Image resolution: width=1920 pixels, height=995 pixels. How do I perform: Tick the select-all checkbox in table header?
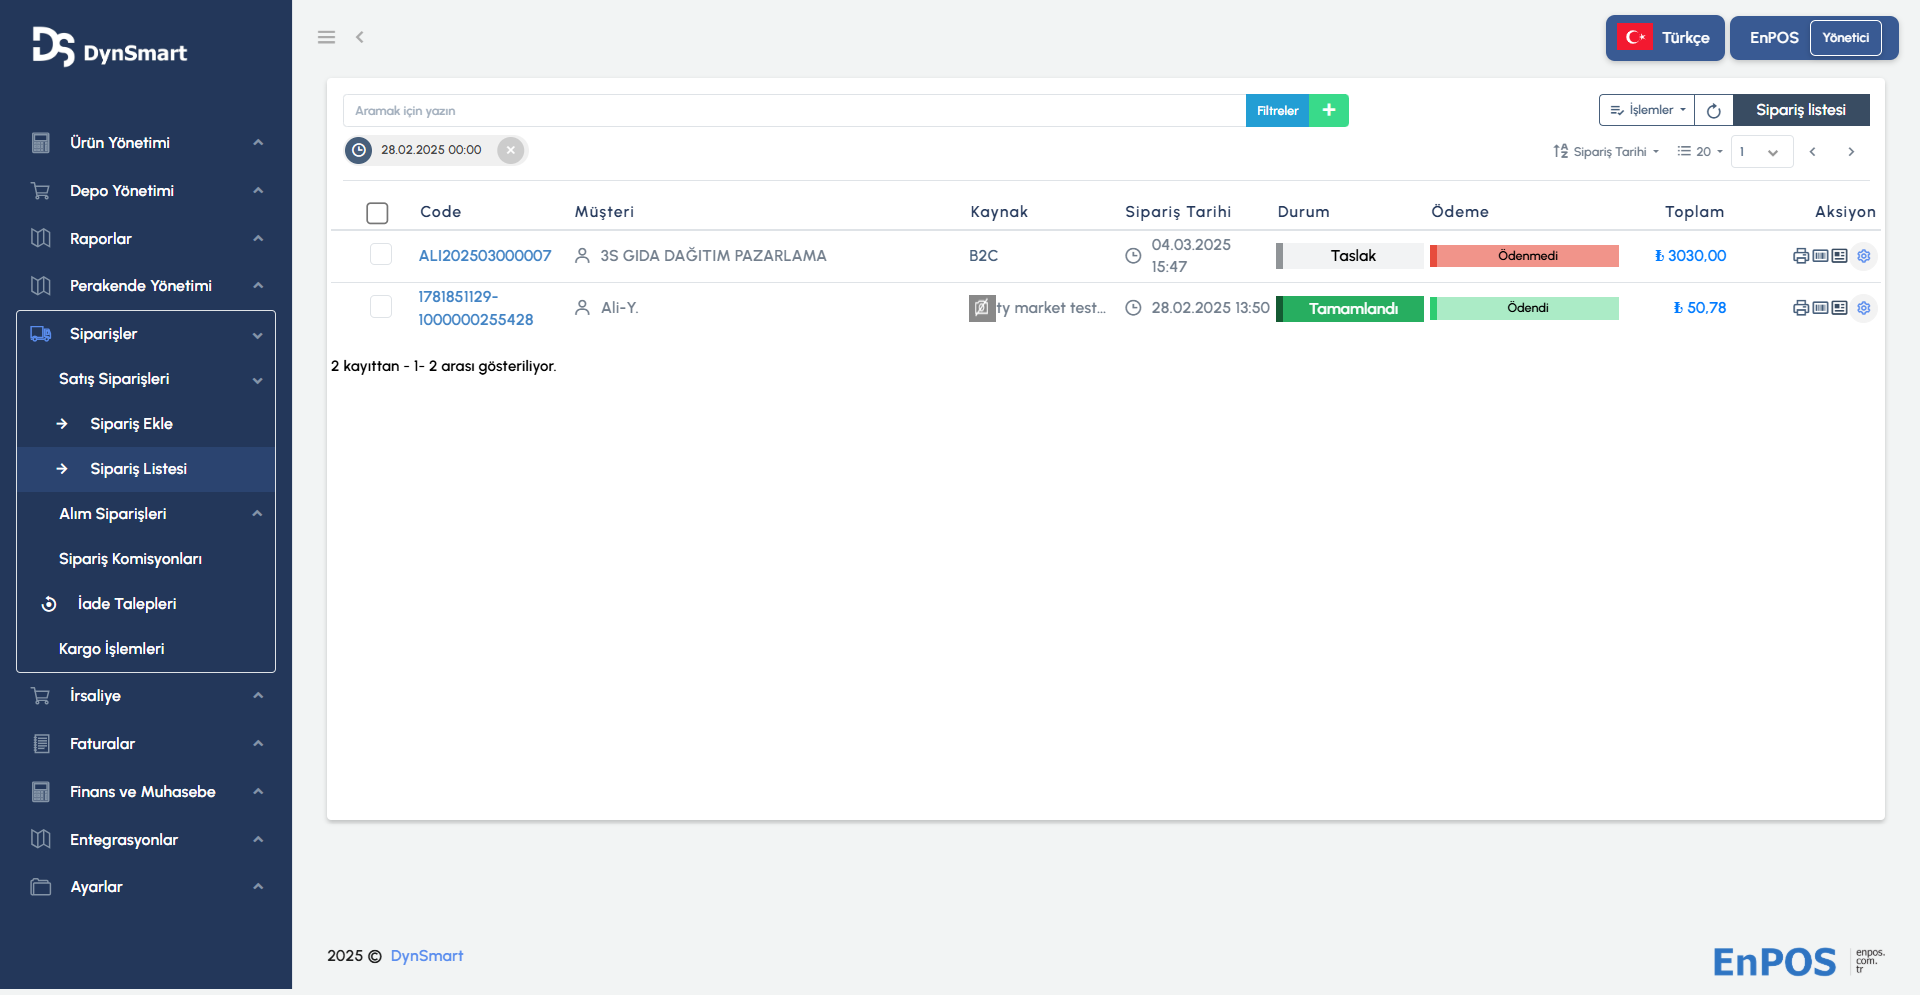(377, 213)
